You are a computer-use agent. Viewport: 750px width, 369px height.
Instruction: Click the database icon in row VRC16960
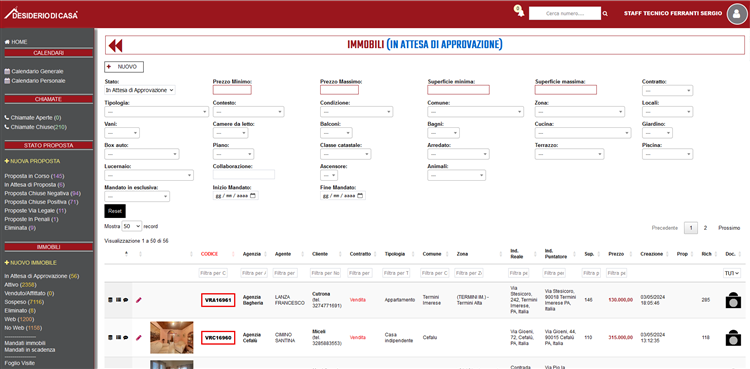110,337
